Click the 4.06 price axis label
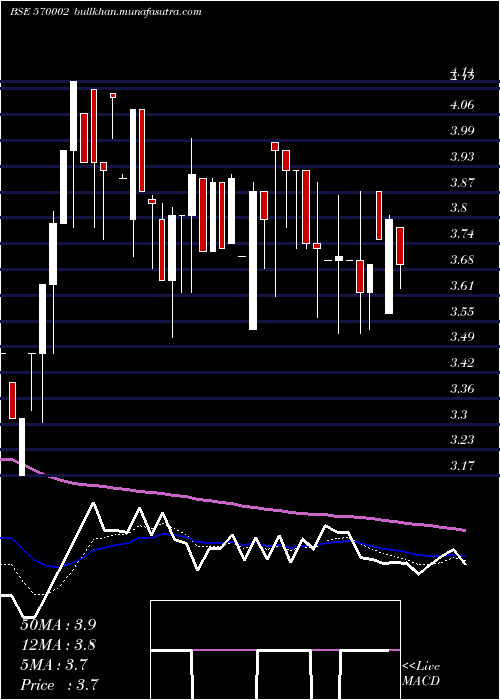 pos(462,105)
